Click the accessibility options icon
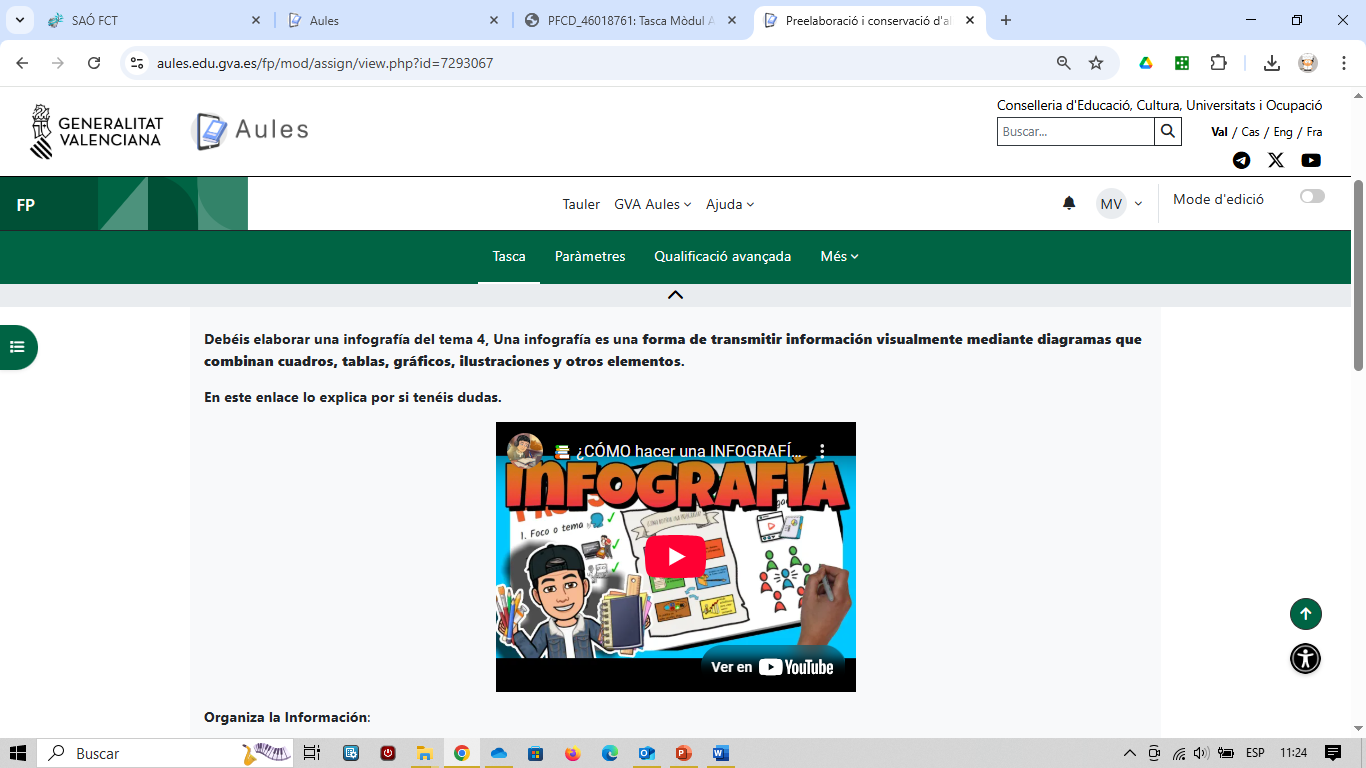Screen dimensions: 1366x768 coord(1305,658)
